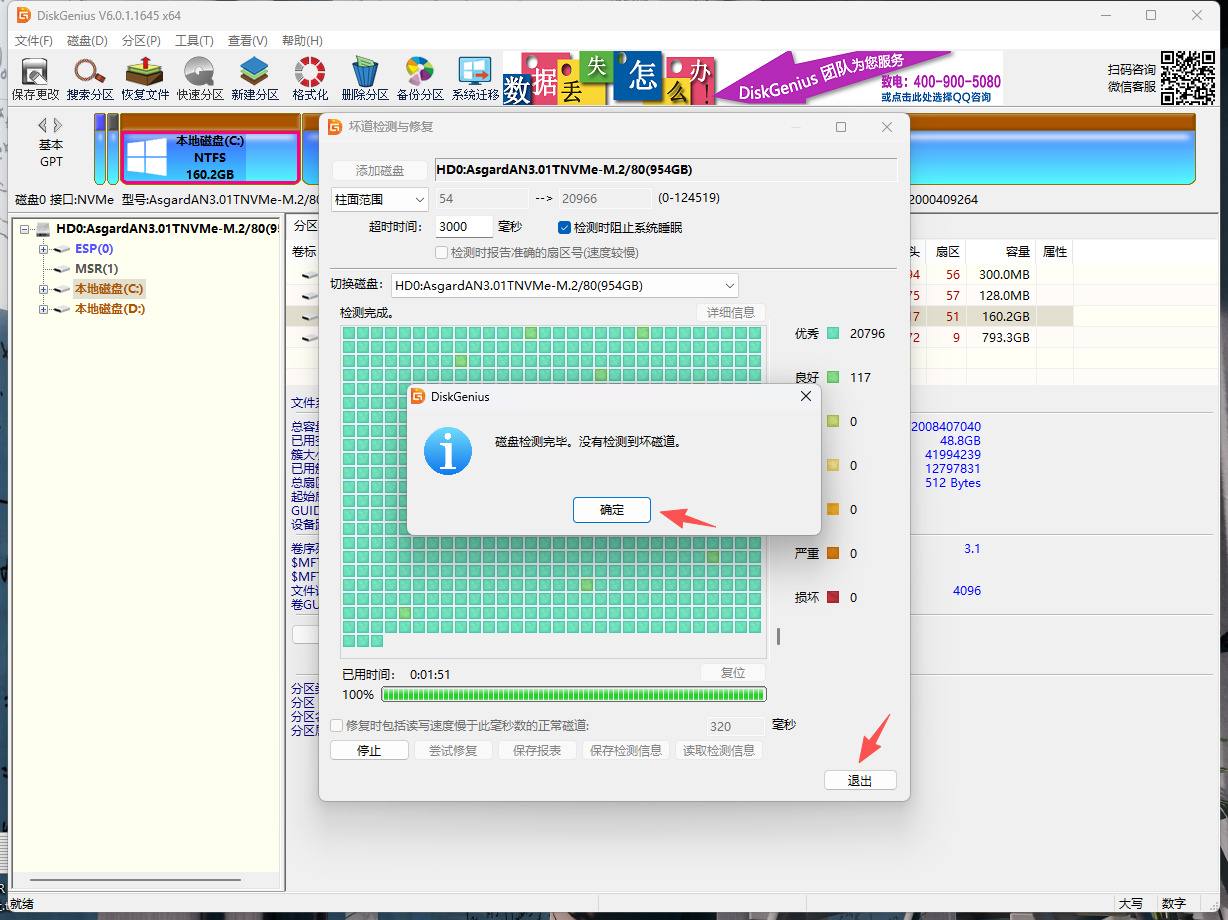Click the Attribute (属性) column header
1228x920 pixels.
pos(1055,252)
